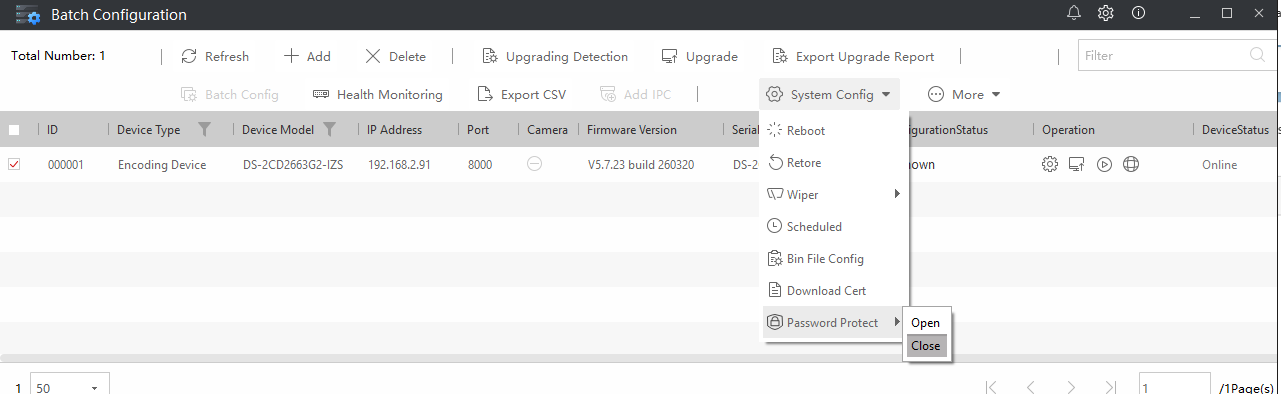This screenshot has height=394, width=1281.
Task: Open the page size 50 dropdown
Action: 70,386
